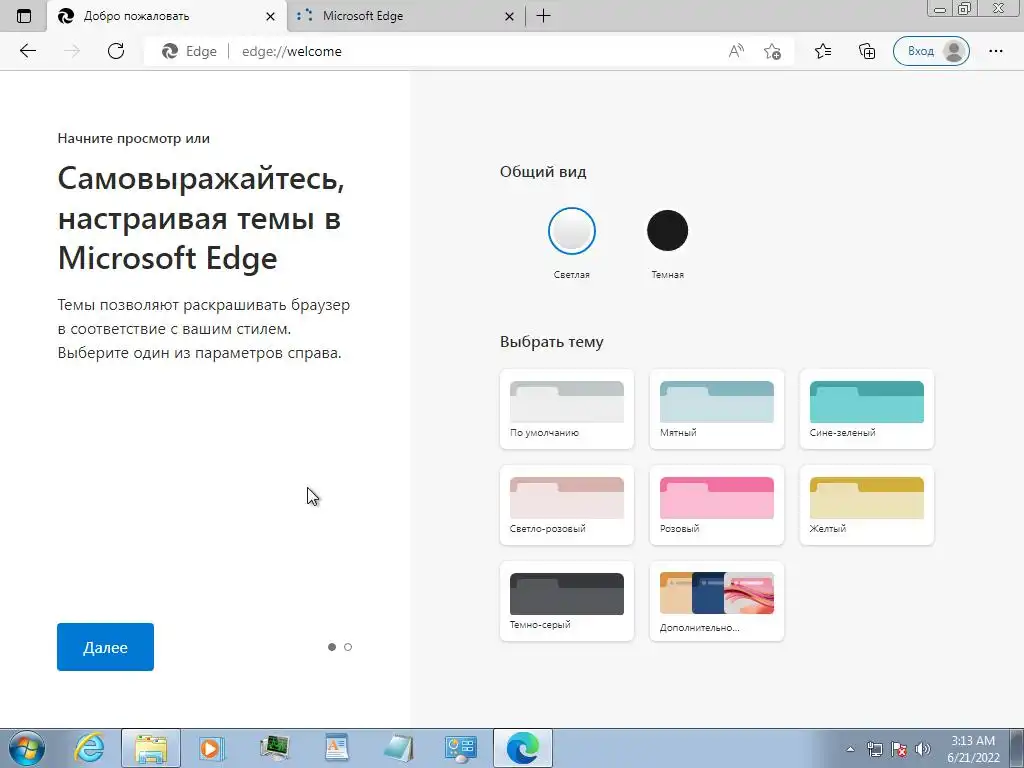Image resolution: width=1024 pixels, height=768 pixels.
Task: Select the Светлая light appearance option
Action: [x=571, y=231]
